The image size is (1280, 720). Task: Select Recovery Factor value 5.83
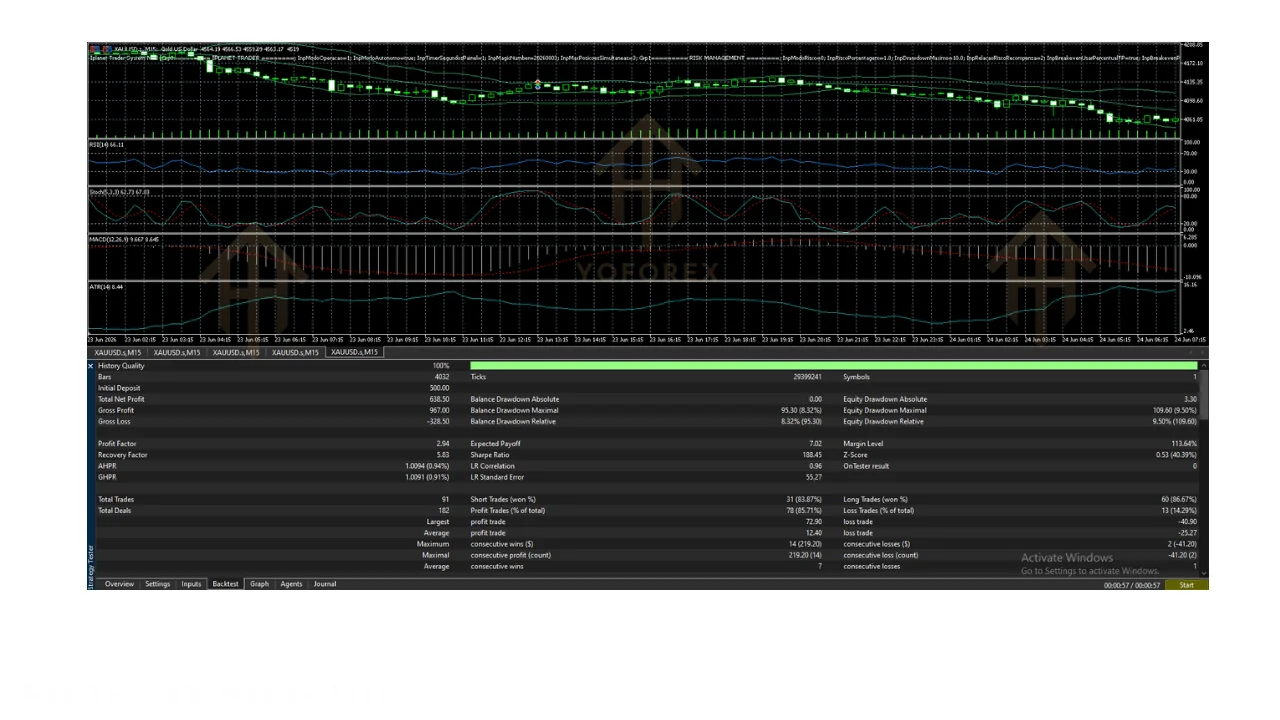tap(443, 455)
